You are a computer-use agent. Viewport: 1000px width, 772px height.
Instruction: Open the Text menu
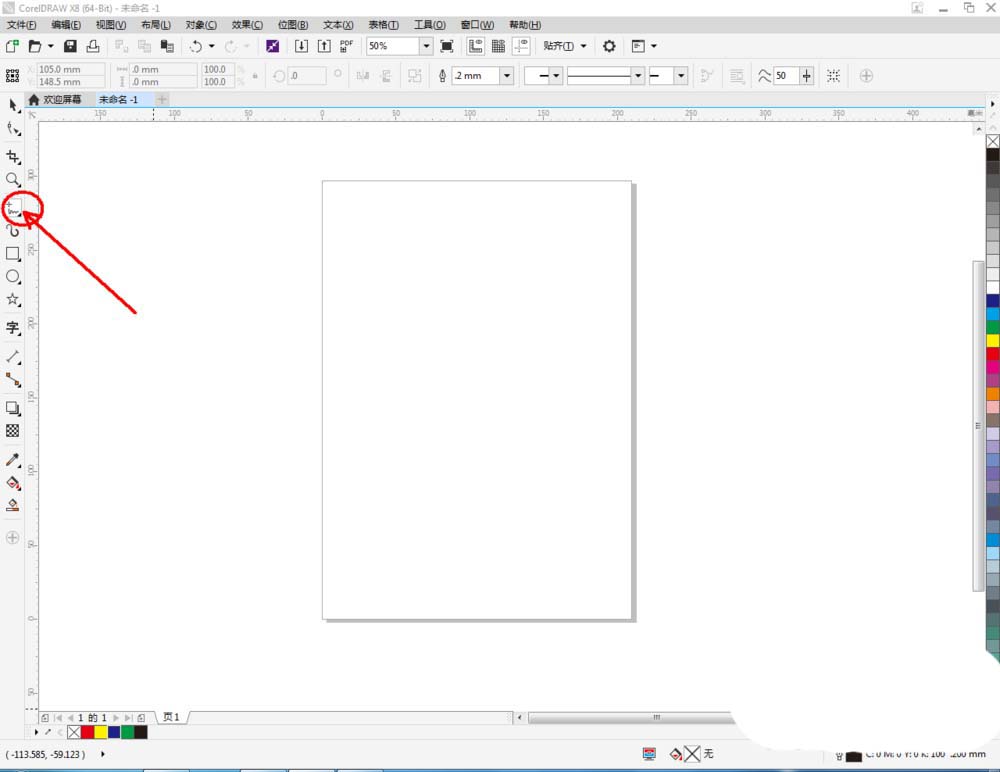[338, 25]
